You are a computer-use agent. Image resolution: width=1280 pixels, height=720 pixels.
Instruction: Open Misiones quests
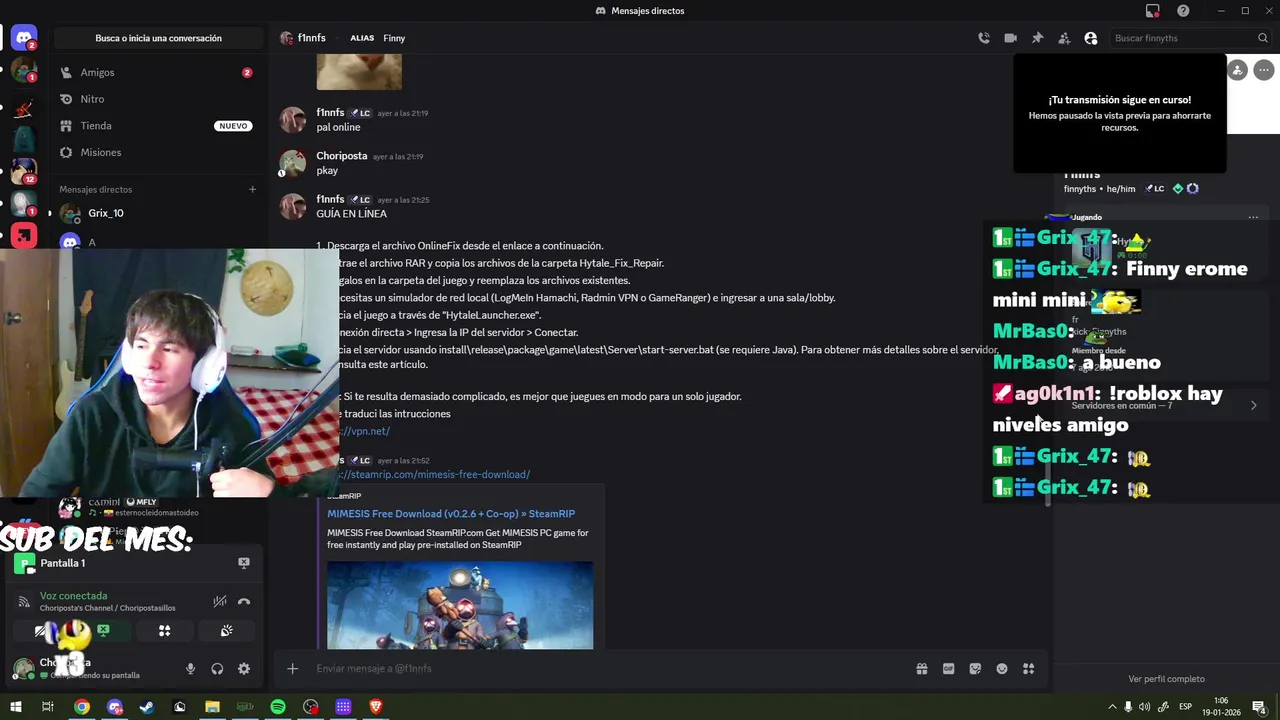point(157,152)
